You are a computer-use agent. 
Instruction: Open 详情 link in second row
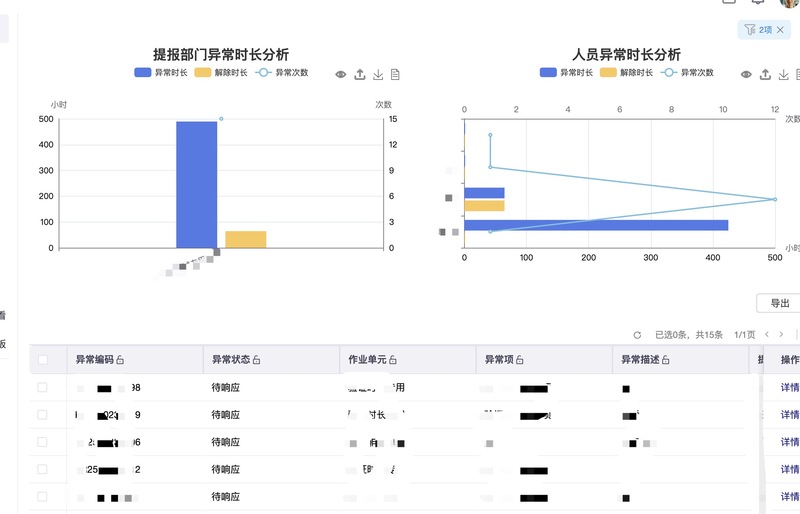pos(790,414)
